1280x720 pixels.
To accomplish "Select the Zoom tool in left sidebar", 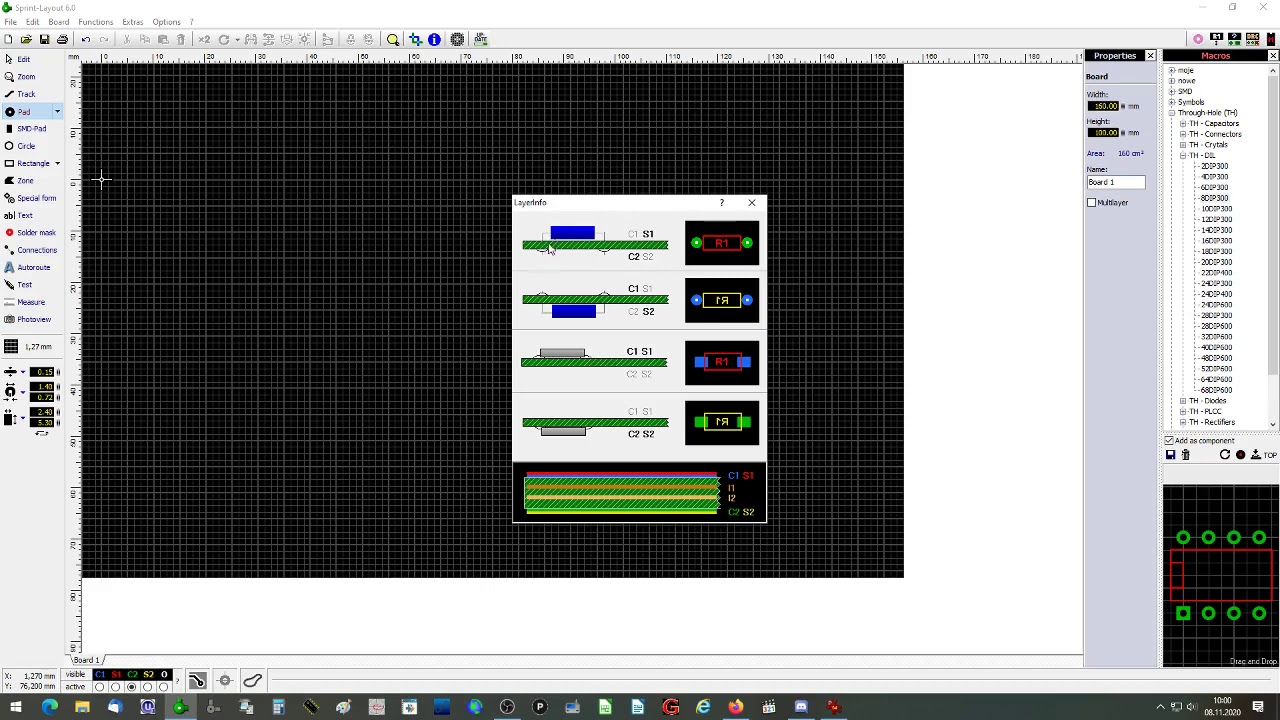I will click(20, 77).
